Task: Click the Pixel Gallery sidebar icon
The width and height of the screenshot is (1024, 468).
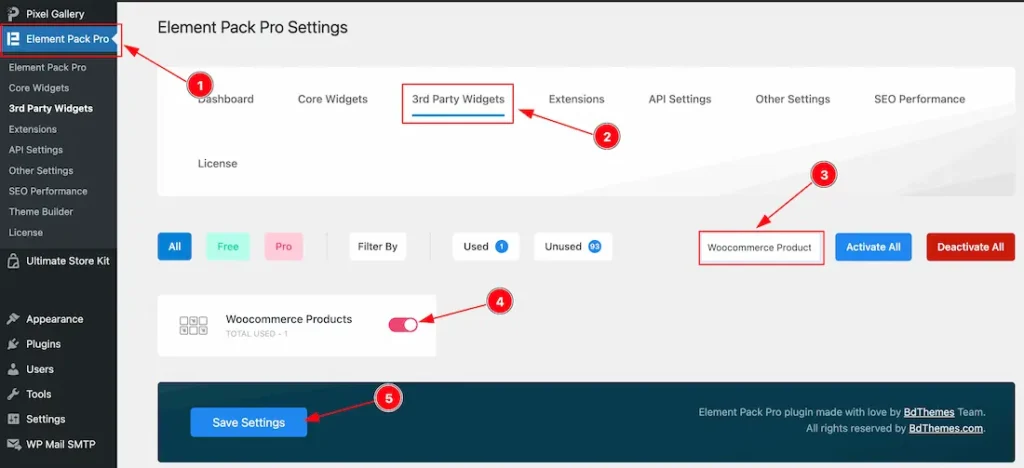Action: pyautogui.click(x=12, y=14)
